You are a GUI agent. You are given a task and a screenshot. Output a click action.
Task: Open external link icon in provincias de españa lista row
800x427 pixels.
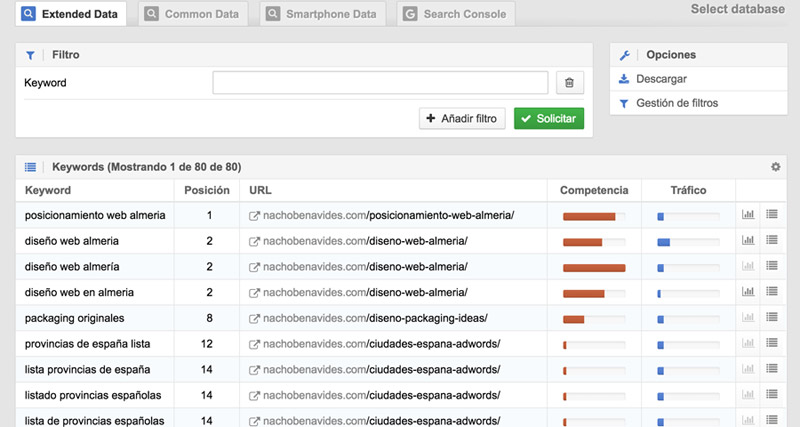(x=254, y=344)
